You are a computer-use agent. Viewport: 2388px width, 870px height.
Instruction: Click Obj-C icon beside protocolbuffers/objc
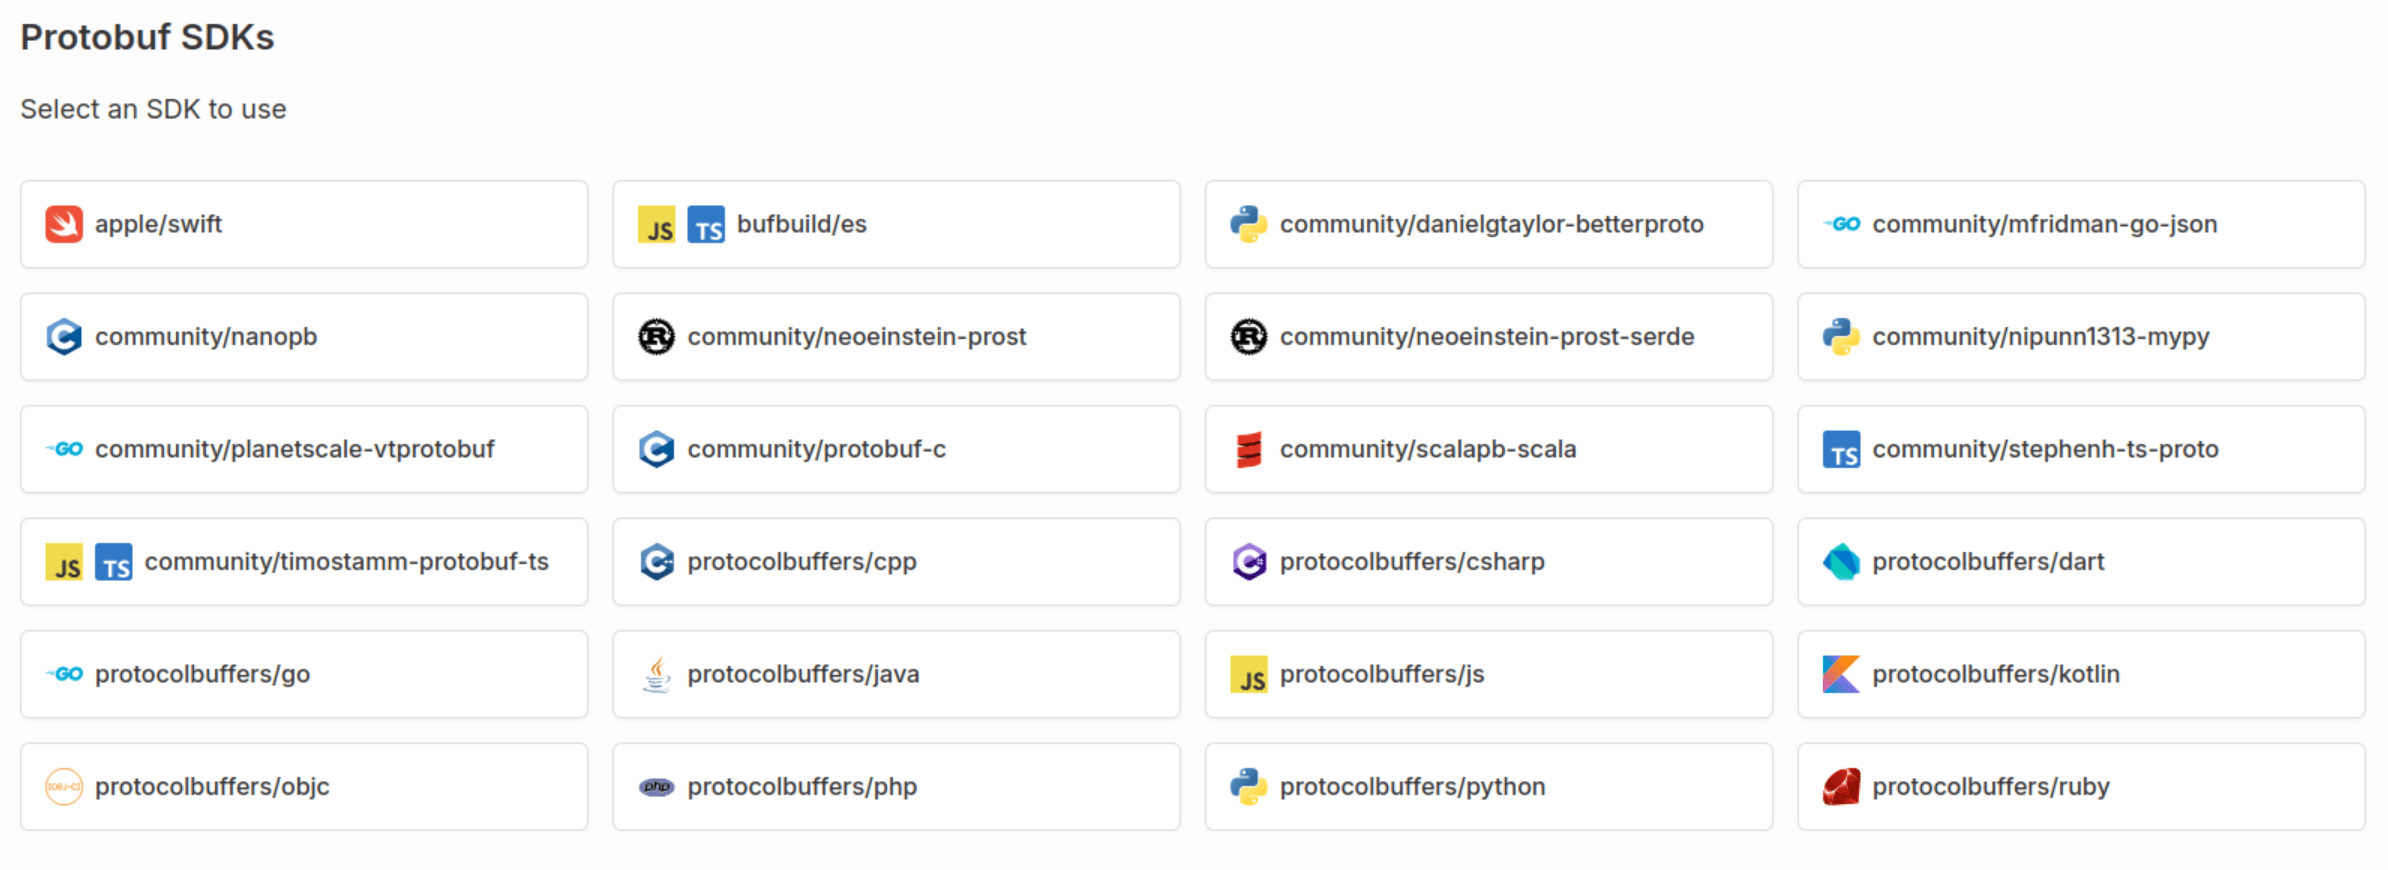(x=64, y=786)
